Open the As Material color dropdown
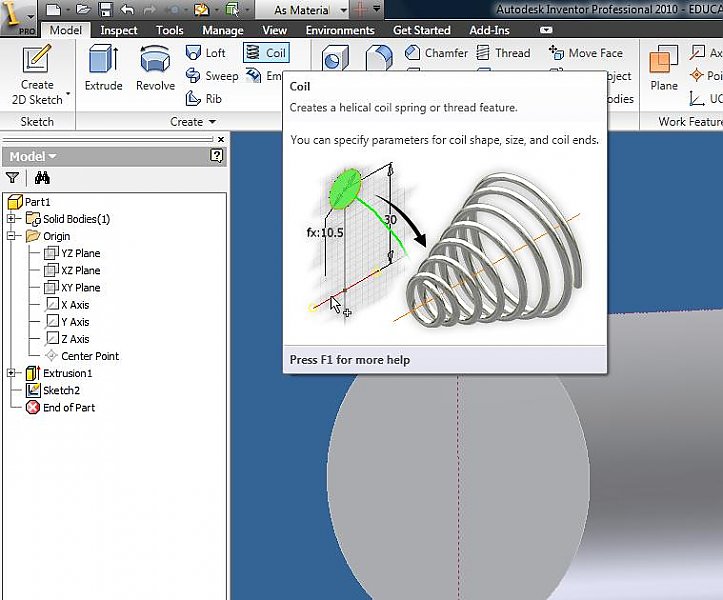Image resolution: width=723 pixels, height=600 pixels. point(344,10)
